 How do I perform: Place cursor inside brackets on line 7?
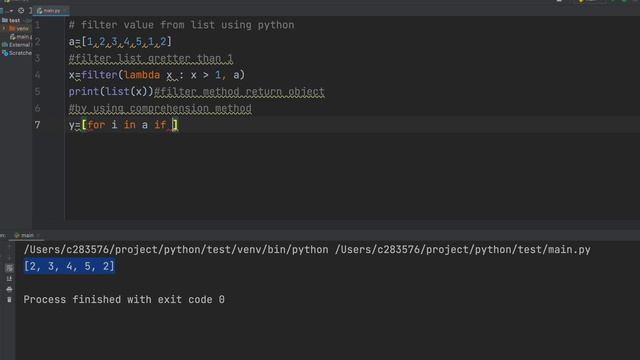pos(173,125)
